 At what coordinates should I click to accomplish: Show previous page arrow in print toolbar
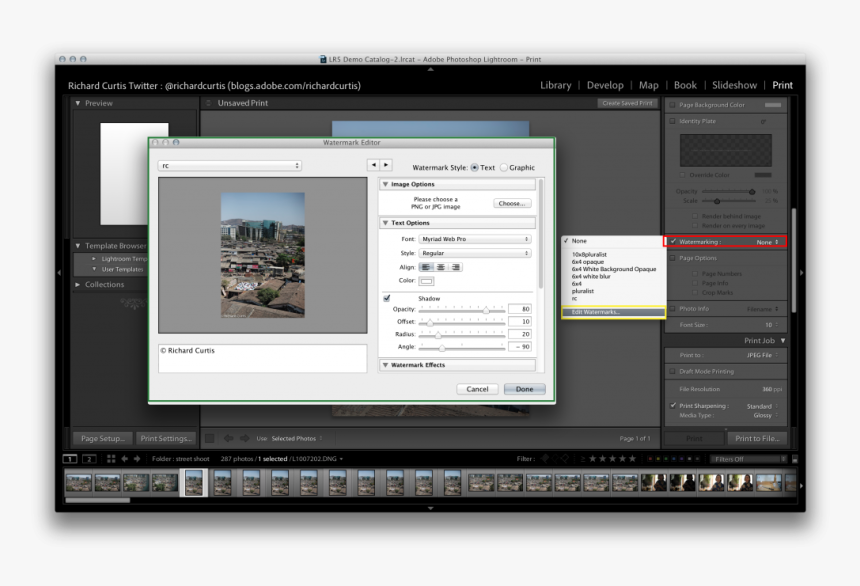(x=229, y=438)
